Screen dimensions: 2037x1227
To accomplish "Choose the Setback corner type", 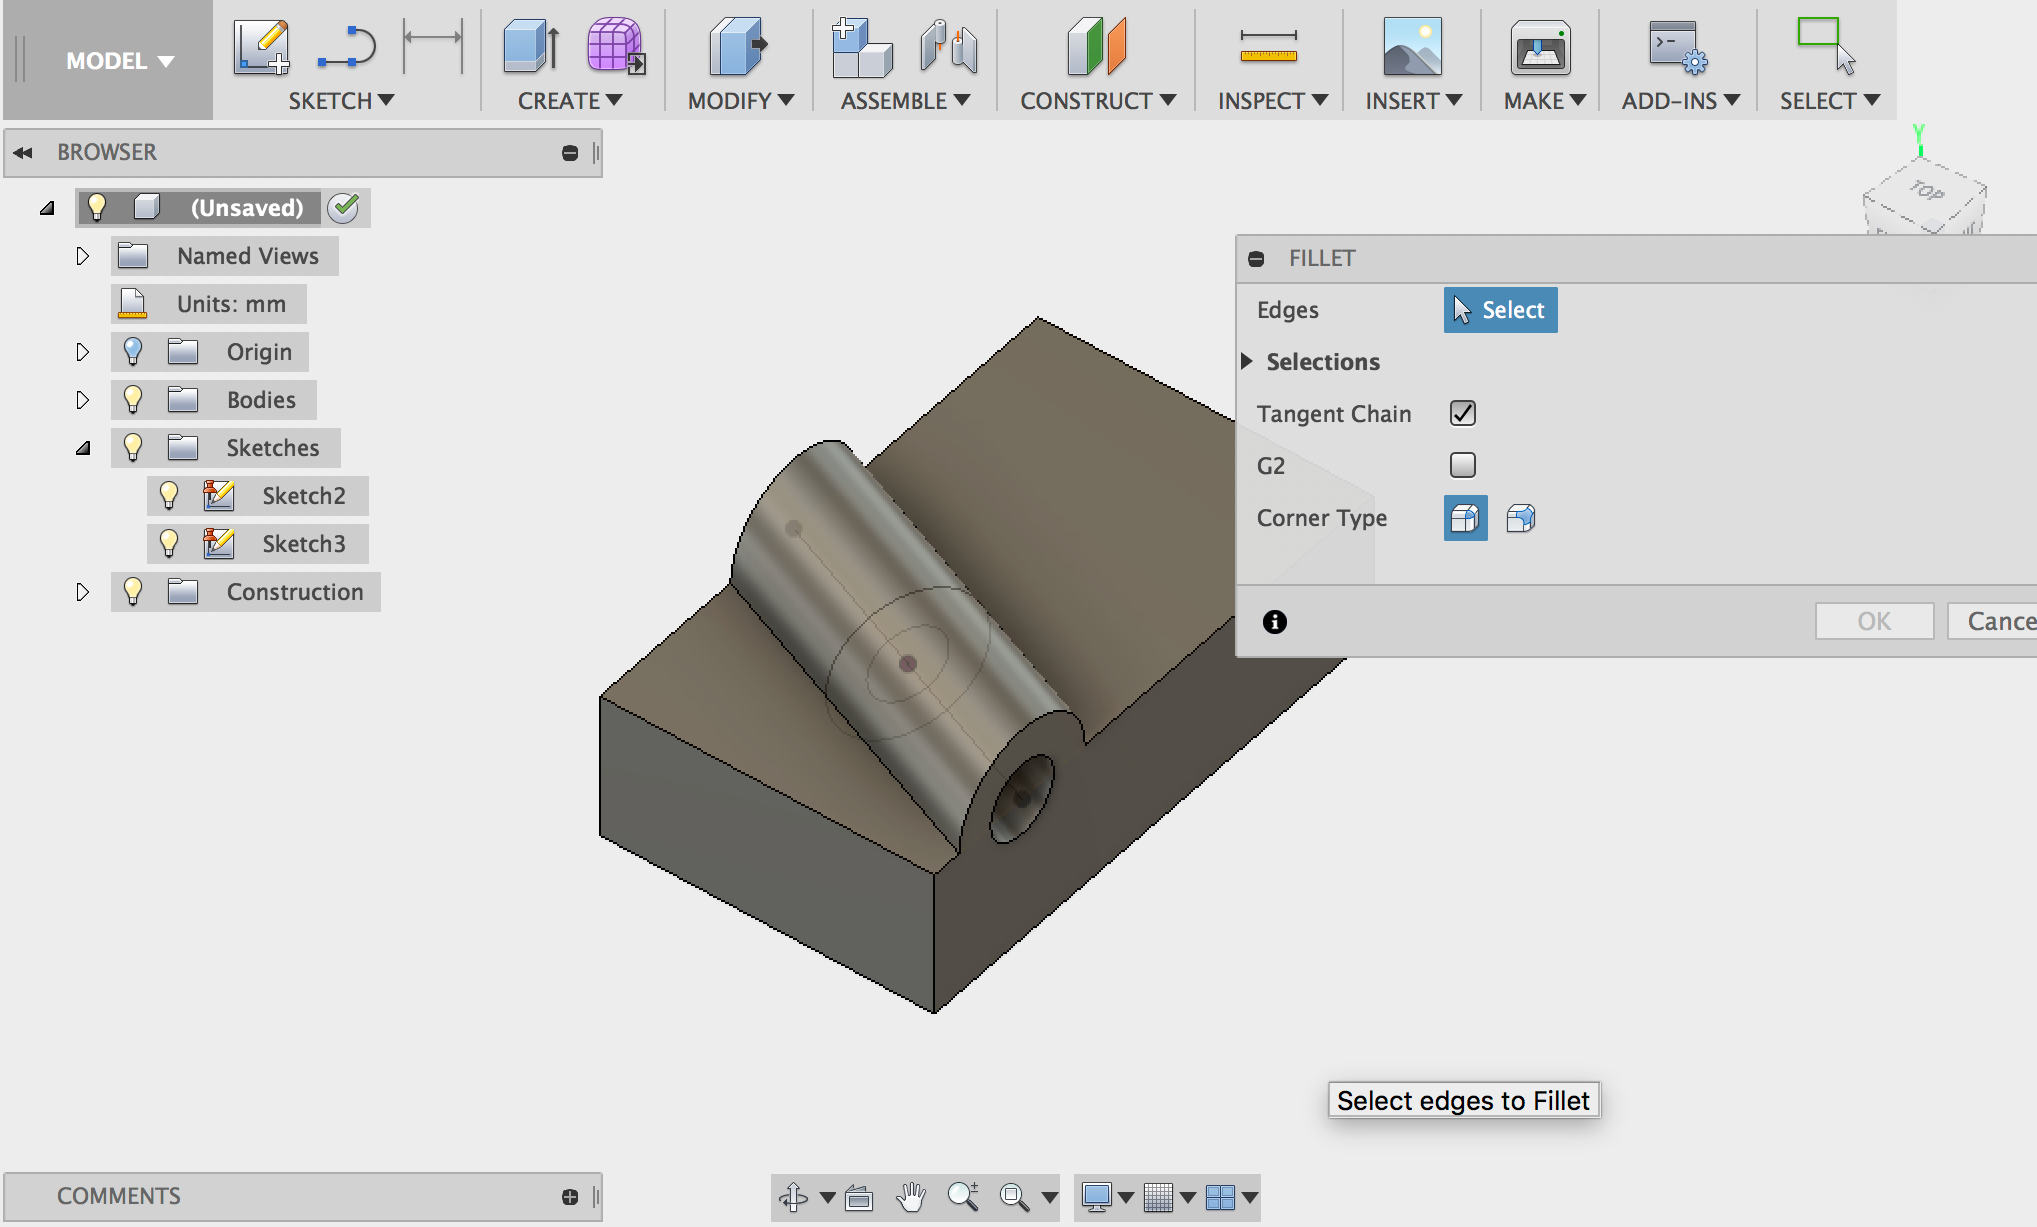I will pyautogui.click(x=1520, y=518).
